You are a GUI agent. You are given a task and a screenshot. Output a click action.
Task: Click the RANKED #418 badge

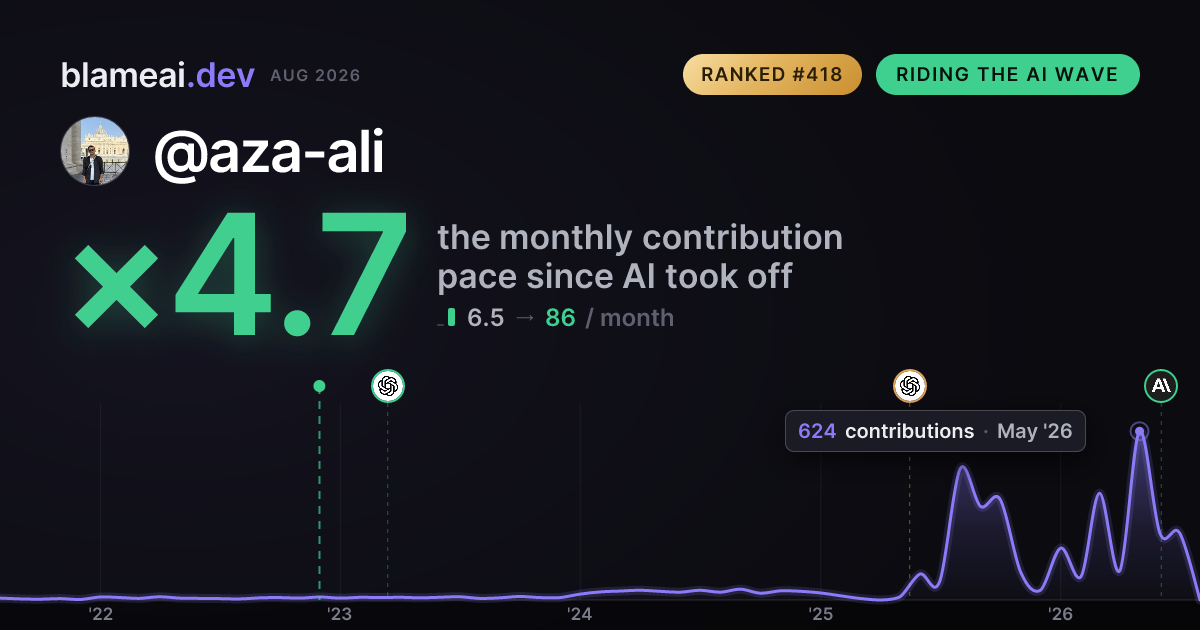[x=772, y=75]
